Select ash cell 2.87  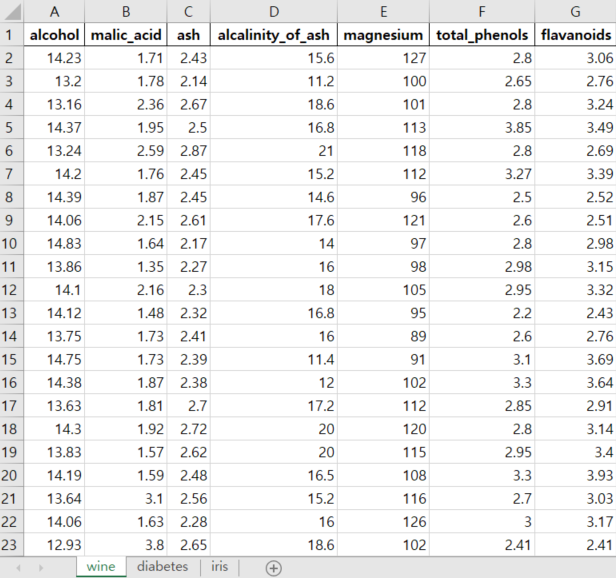tap(189, 151)
